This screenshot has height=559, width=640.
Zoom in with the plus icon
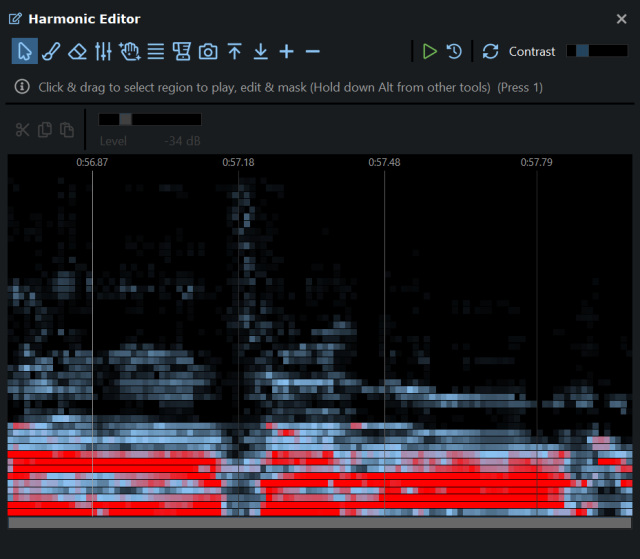pyautogui.click(x=287, y=51)
